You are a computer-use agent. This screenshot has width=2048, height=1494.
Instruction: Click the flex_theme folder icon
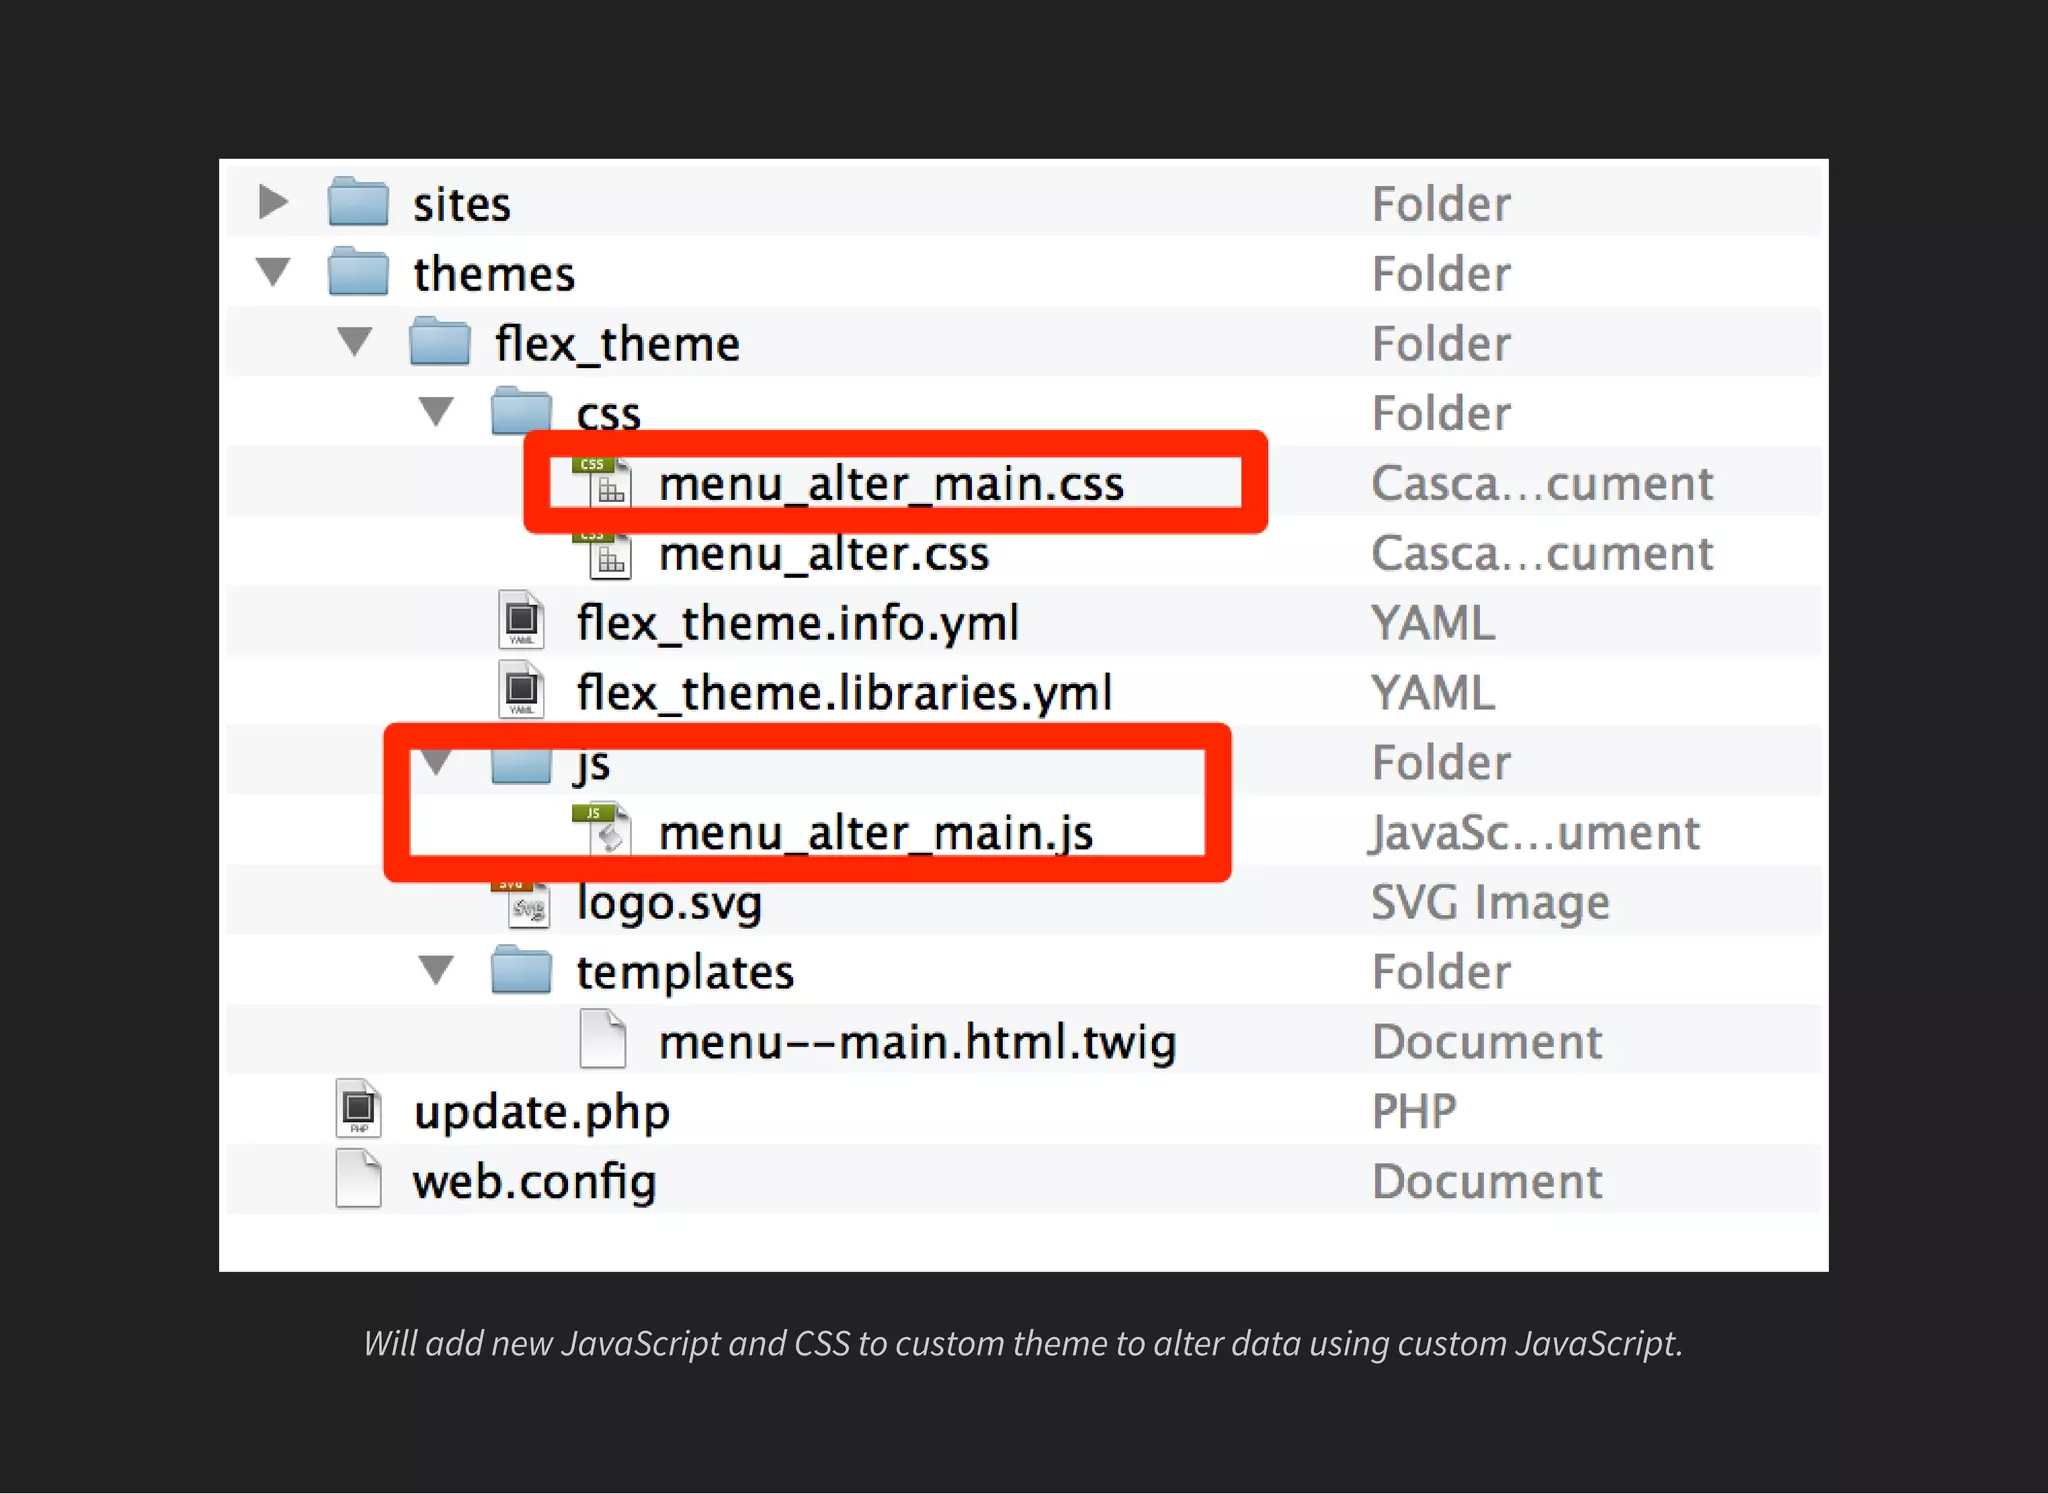click(x=440, y=341)
